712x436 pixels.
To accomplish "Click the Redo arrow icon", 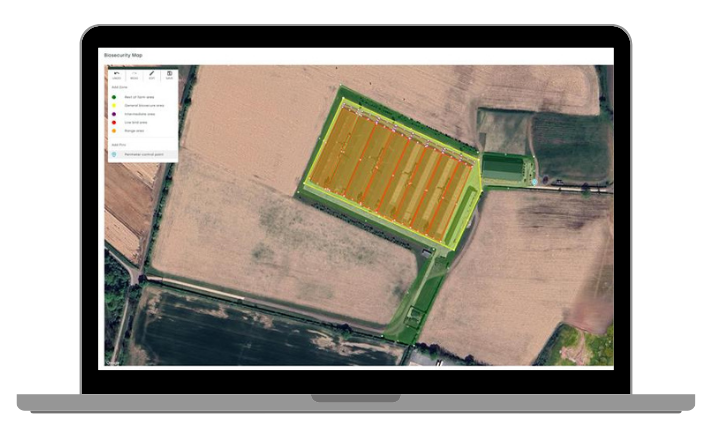I will pyautogui.click(x=134, y=75).
